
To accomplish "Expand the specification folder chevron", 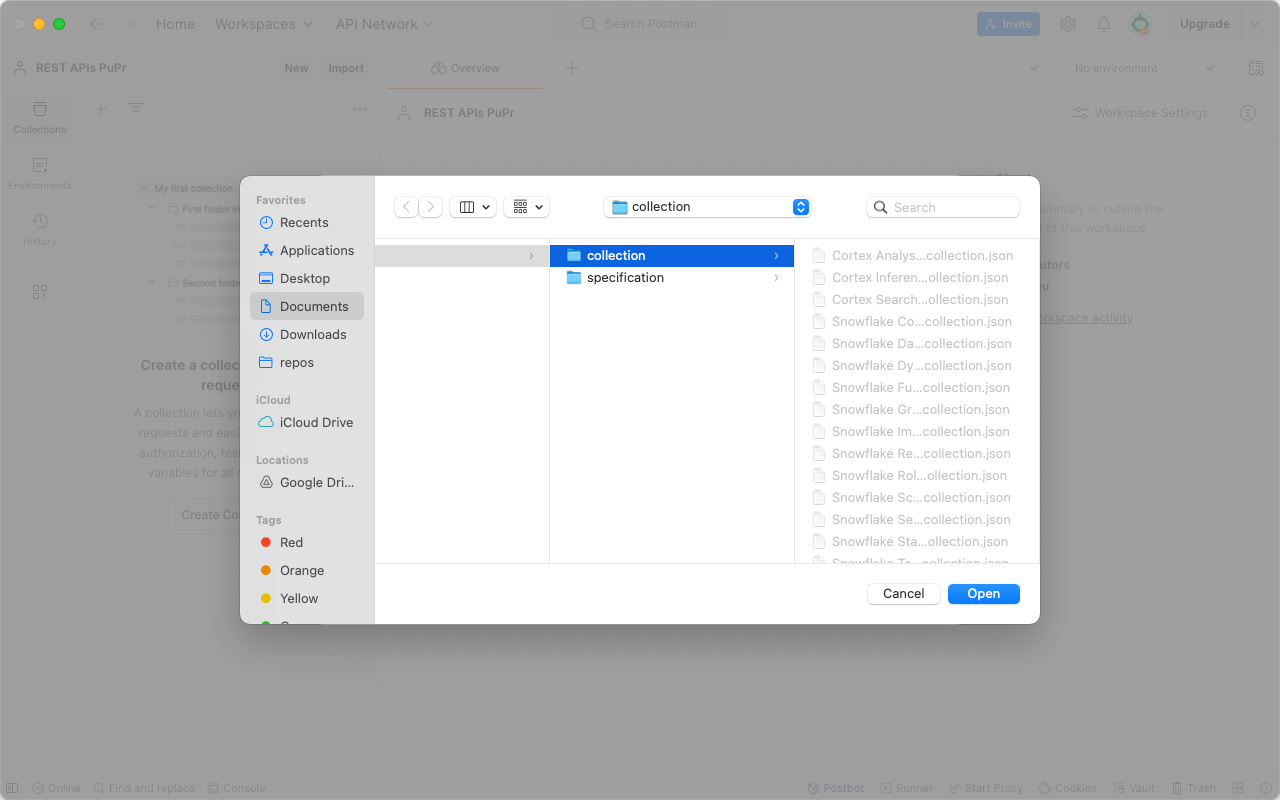I will [x=776, y=278].
